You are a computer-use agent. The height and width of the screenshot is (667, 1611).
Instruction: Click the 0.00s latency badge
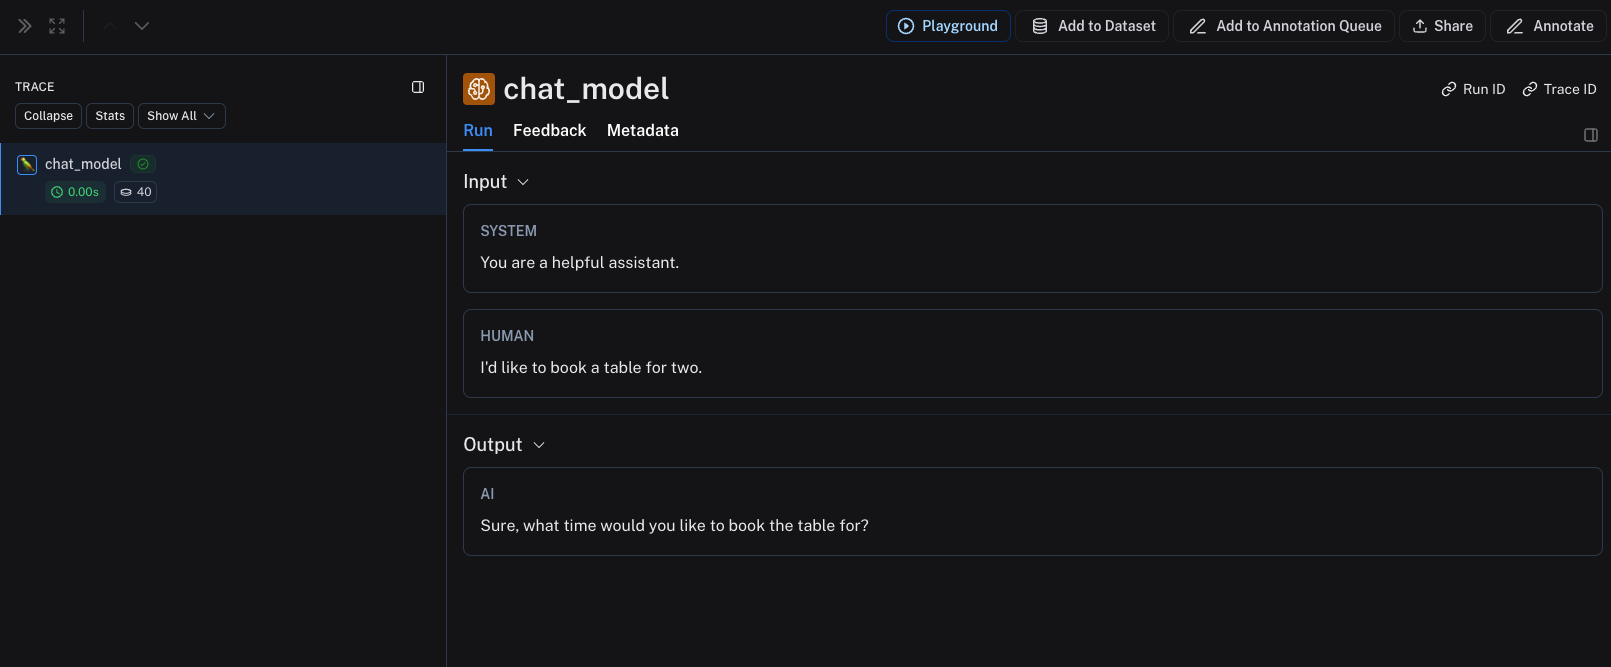[x=76, y=192]
